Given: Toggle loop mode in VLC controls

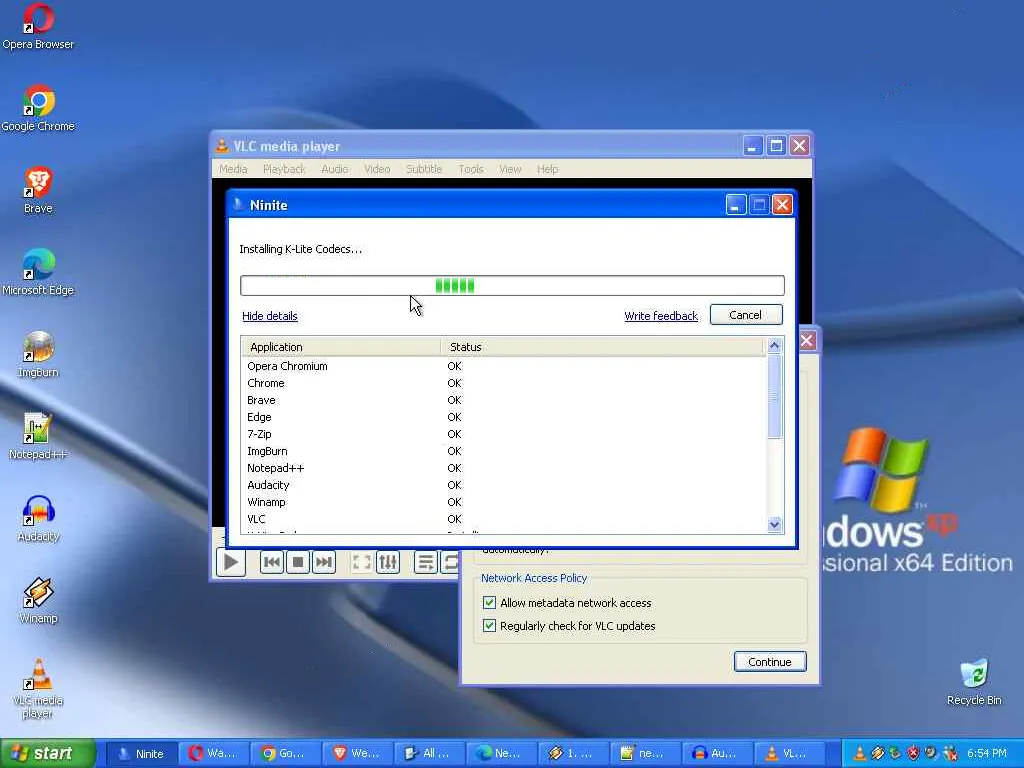Looking at the screenshot, I should pos(450,562).
